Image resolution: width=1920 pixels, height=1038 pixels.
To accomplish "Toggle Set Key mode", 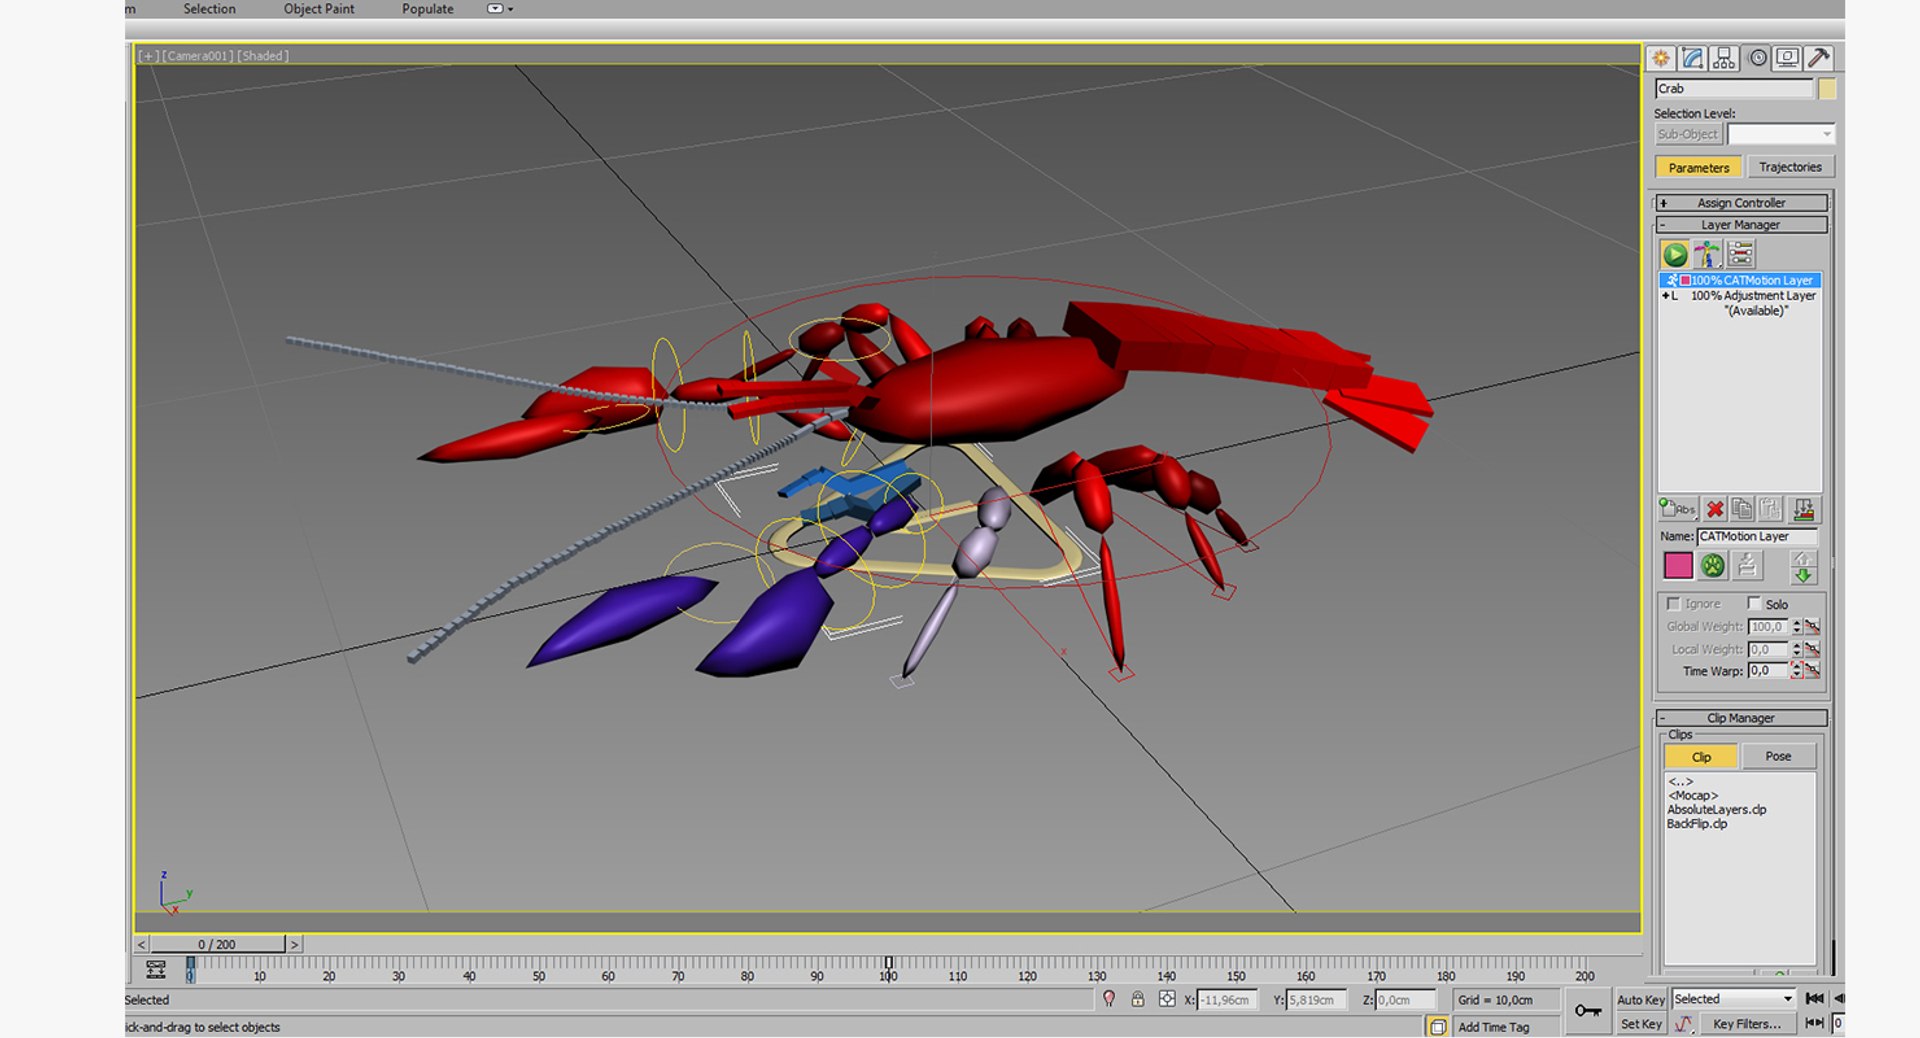I will [x=1641, y=1024].
